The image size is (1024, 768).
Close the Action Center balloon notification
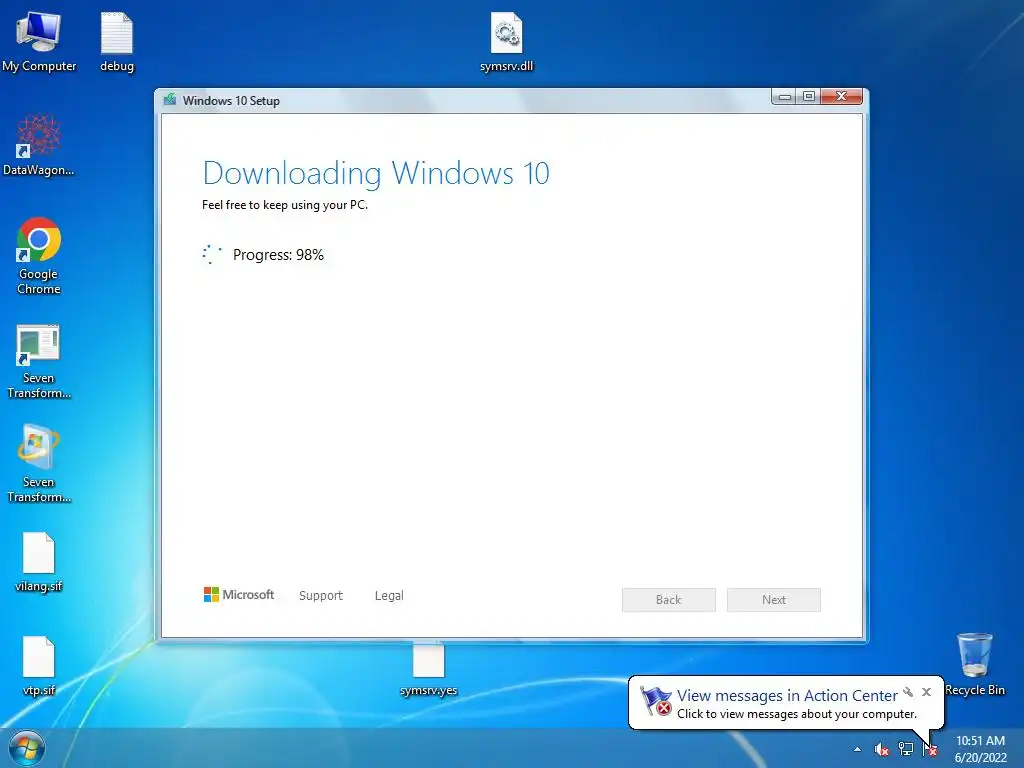pos(926,692)
